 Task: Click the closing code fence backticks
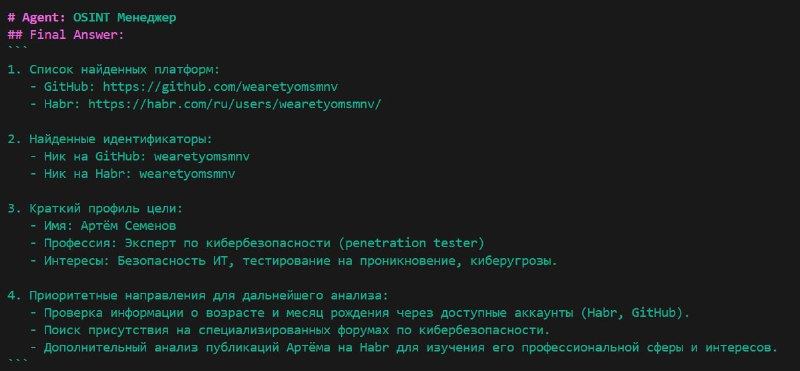pyautogui.click(x=18, y=362)
